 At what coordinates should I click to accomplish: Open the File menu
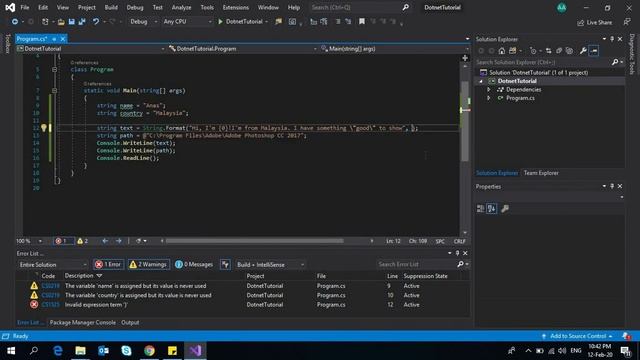click(x=24, y=7)
